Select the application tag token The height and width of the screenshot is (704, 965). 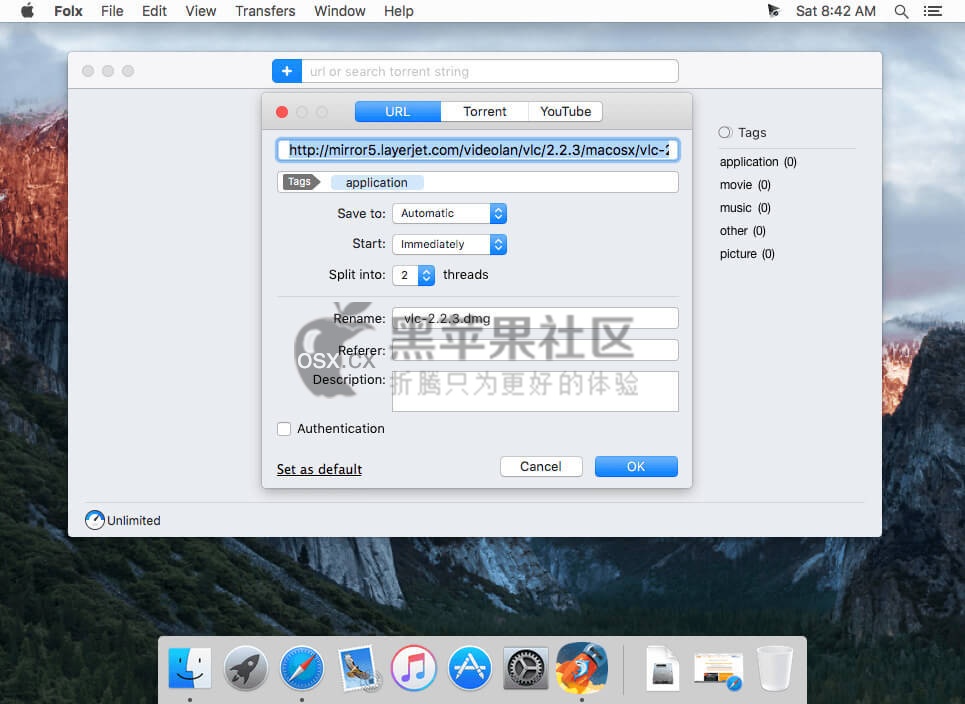(x=377, y=182)
